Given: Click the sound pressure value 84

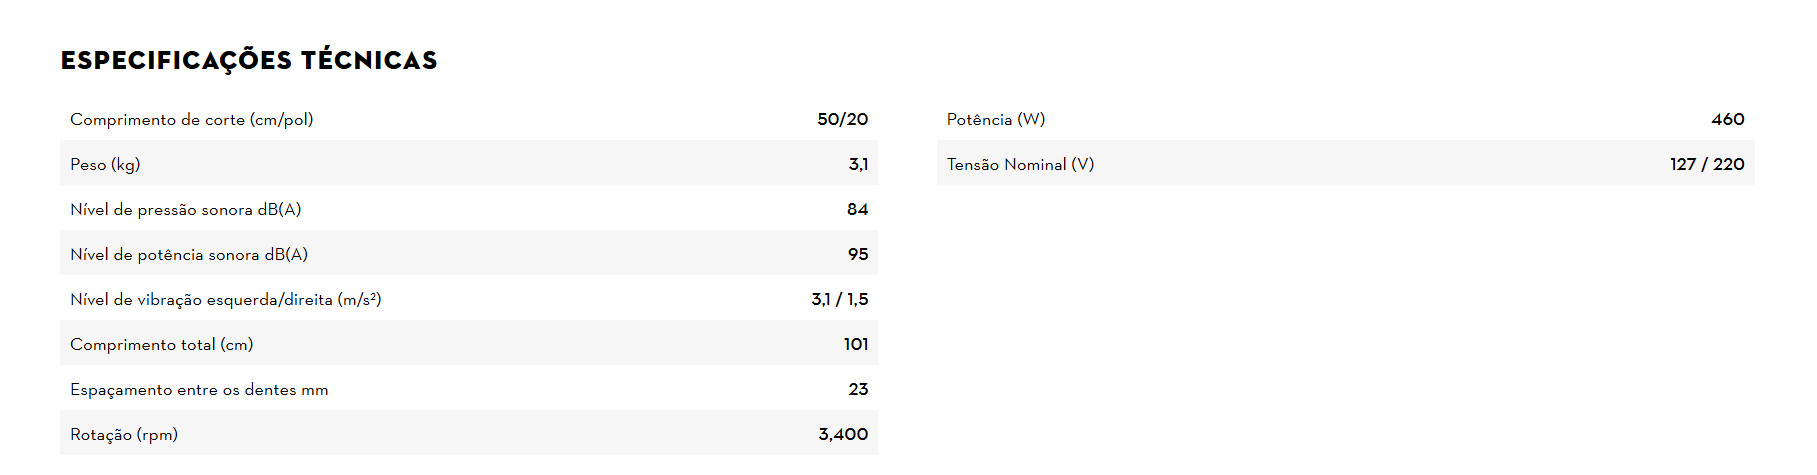Looking at the screenshot, I should (857, 210).
